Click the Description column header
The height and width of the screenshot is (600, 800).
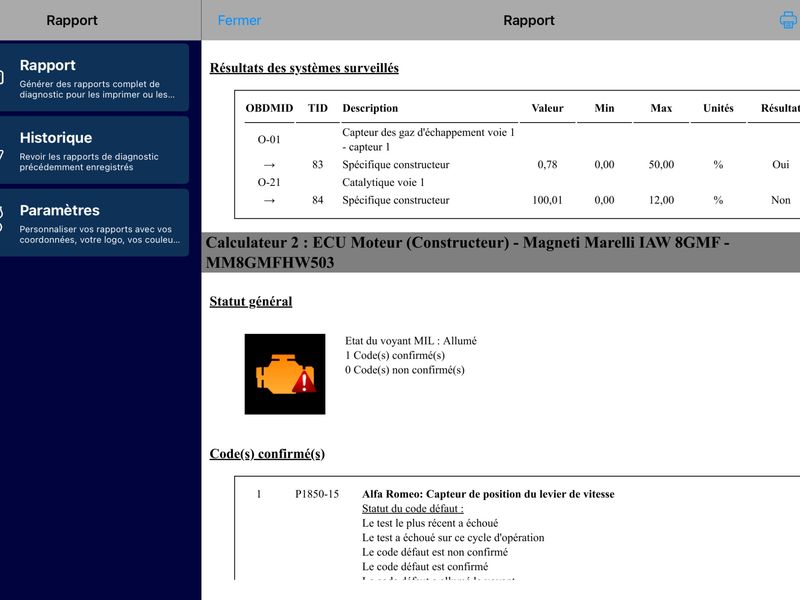click(370, 108)
